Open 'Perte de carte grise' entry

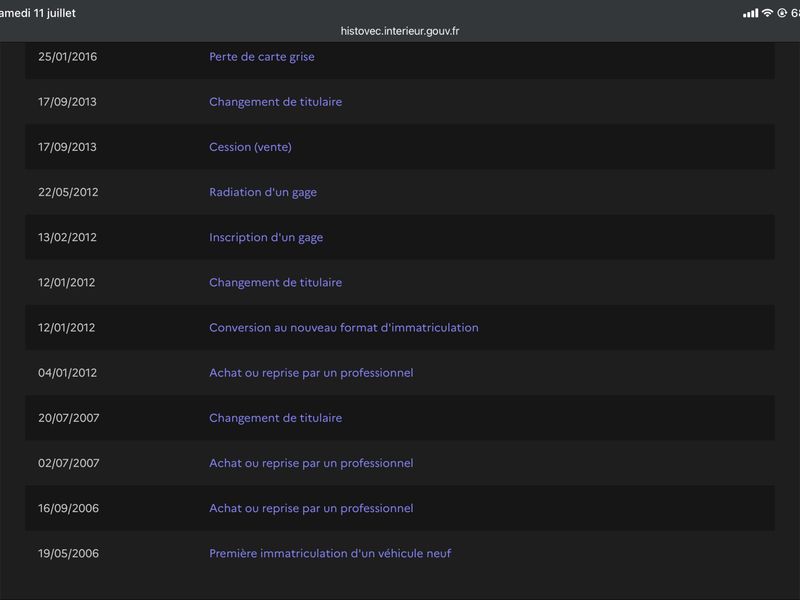[262, 57]
